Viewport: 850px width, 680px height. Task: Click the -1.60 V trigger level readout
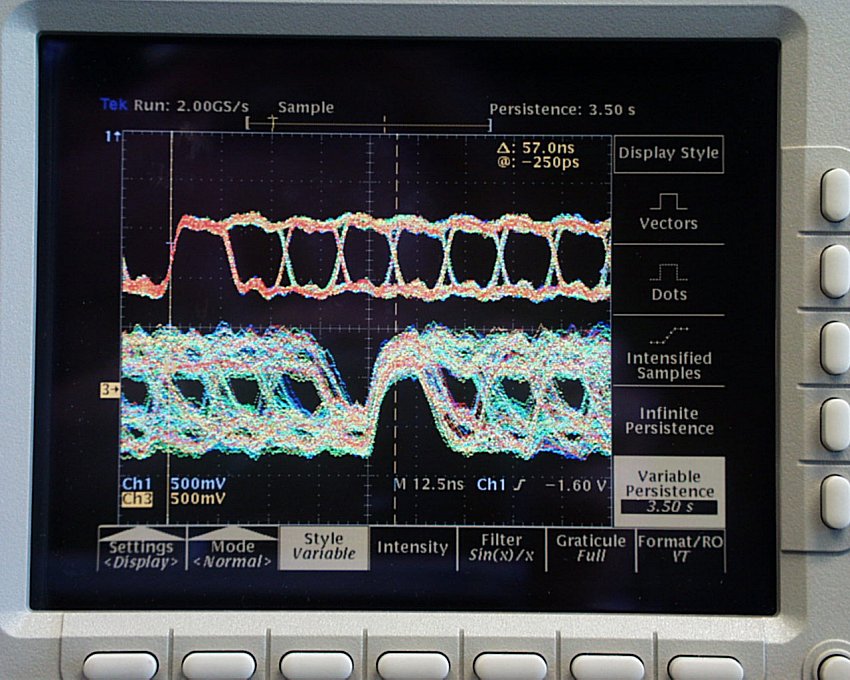(576, 485)
